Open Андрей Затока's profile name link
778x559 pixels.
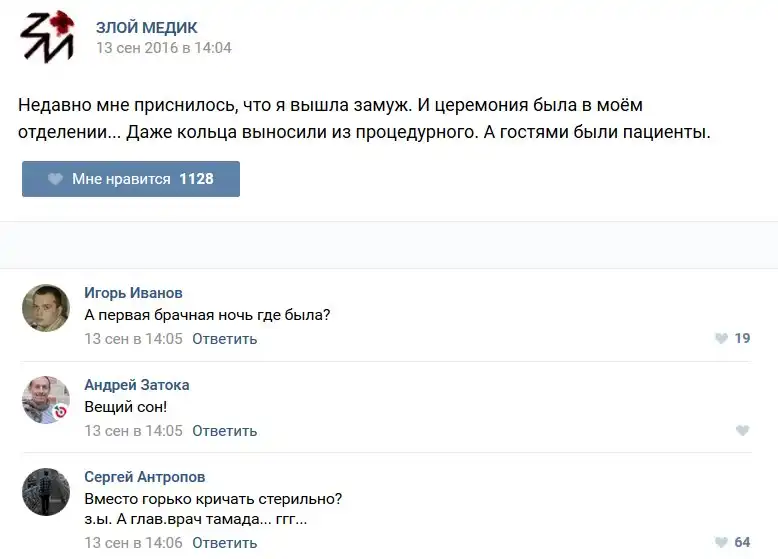tap(136, 385)
